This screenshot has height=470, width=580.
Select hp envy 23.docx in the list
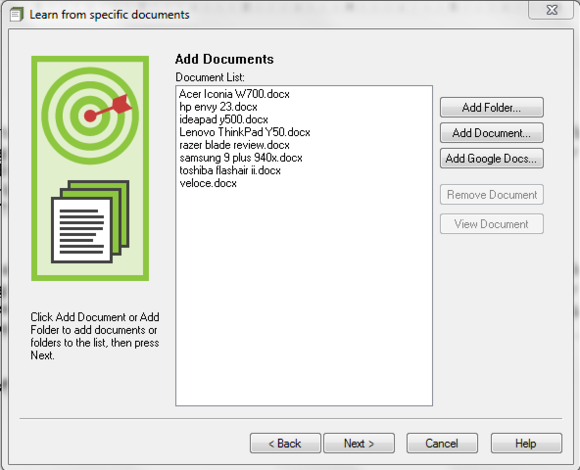[x=218, y=107]
